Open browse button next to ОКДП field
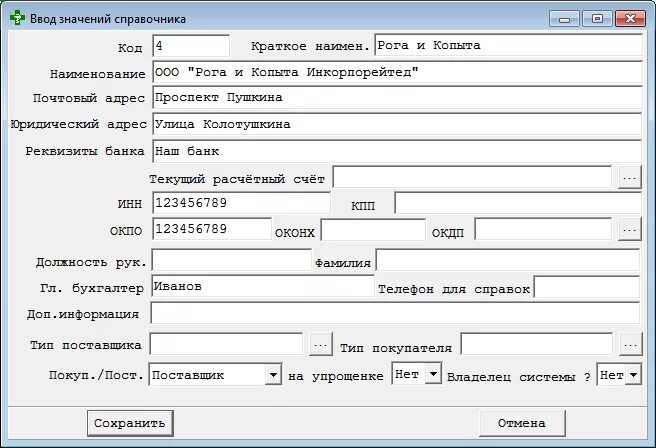 pos(629,230)
